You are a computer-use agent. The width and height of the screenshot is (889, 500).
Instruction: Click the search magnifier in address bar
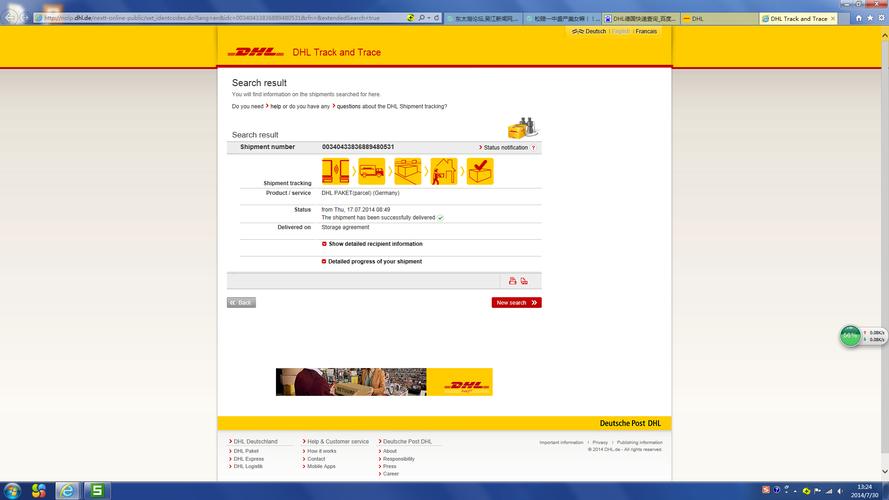(421, 18)
